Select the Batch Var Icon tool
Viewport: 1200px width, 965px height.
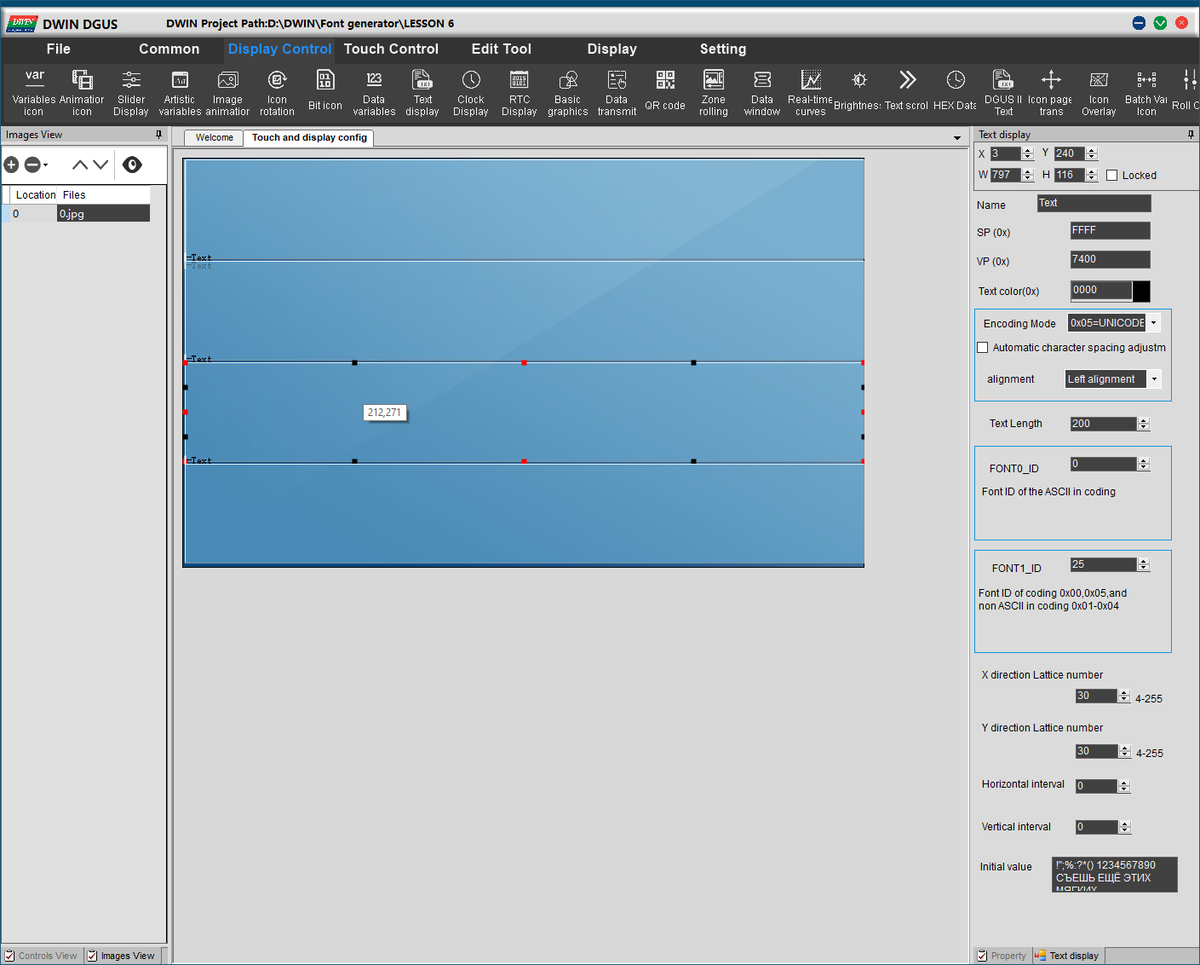coord(1147,92)
